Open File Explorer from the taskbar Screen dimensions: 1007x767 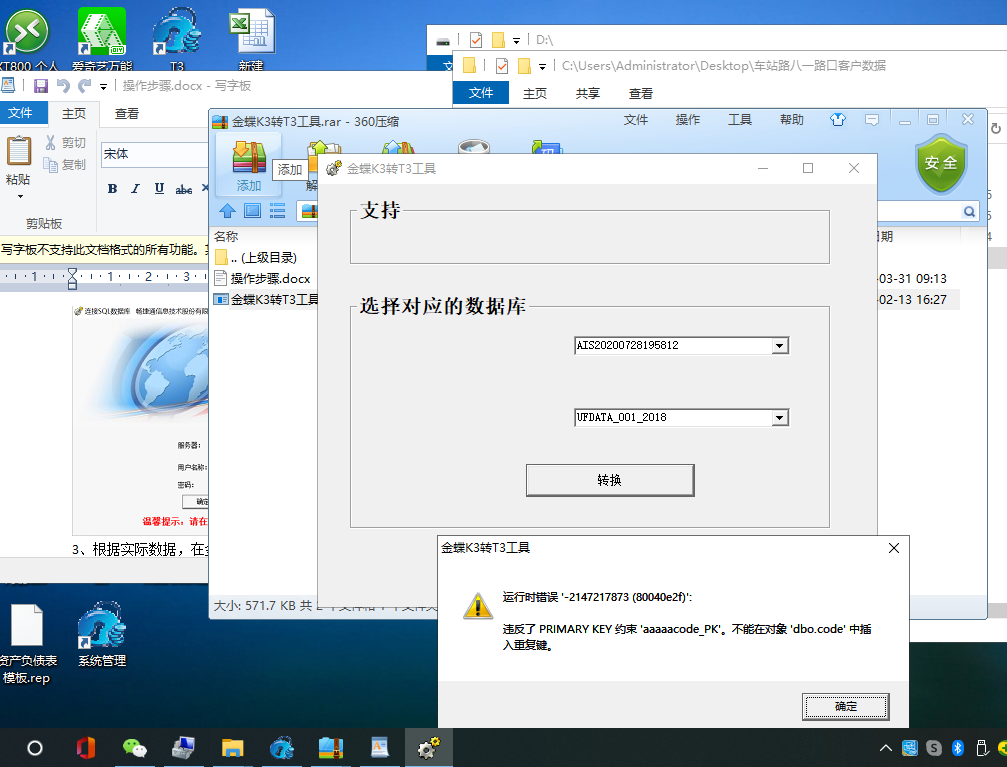(x=232, y=748)
